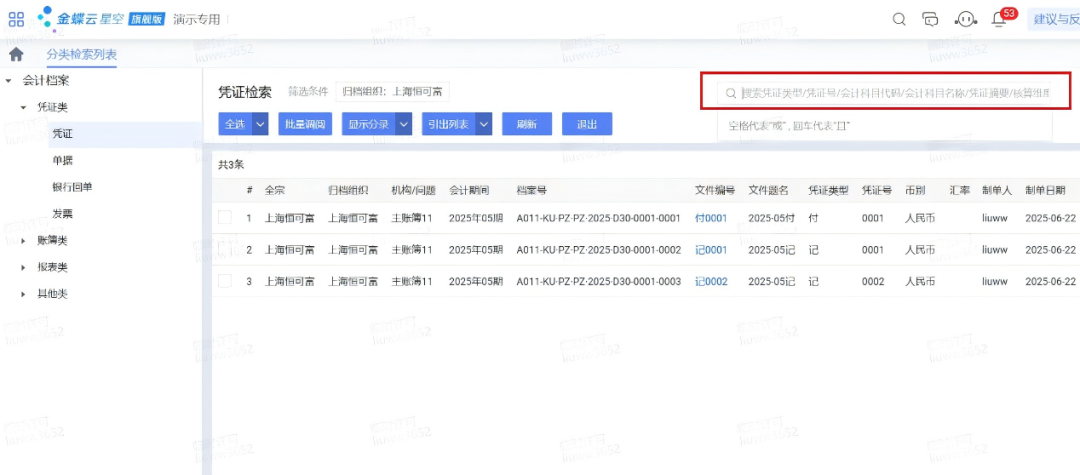Check the checkbox for row 3
Viewport: 1080px width, 475px height.
point(225,282)
